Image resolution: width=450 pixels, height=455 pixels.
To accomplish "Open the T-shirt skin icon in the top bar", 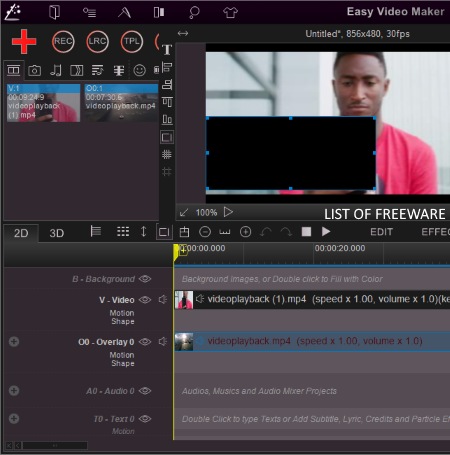I will 230,13.
